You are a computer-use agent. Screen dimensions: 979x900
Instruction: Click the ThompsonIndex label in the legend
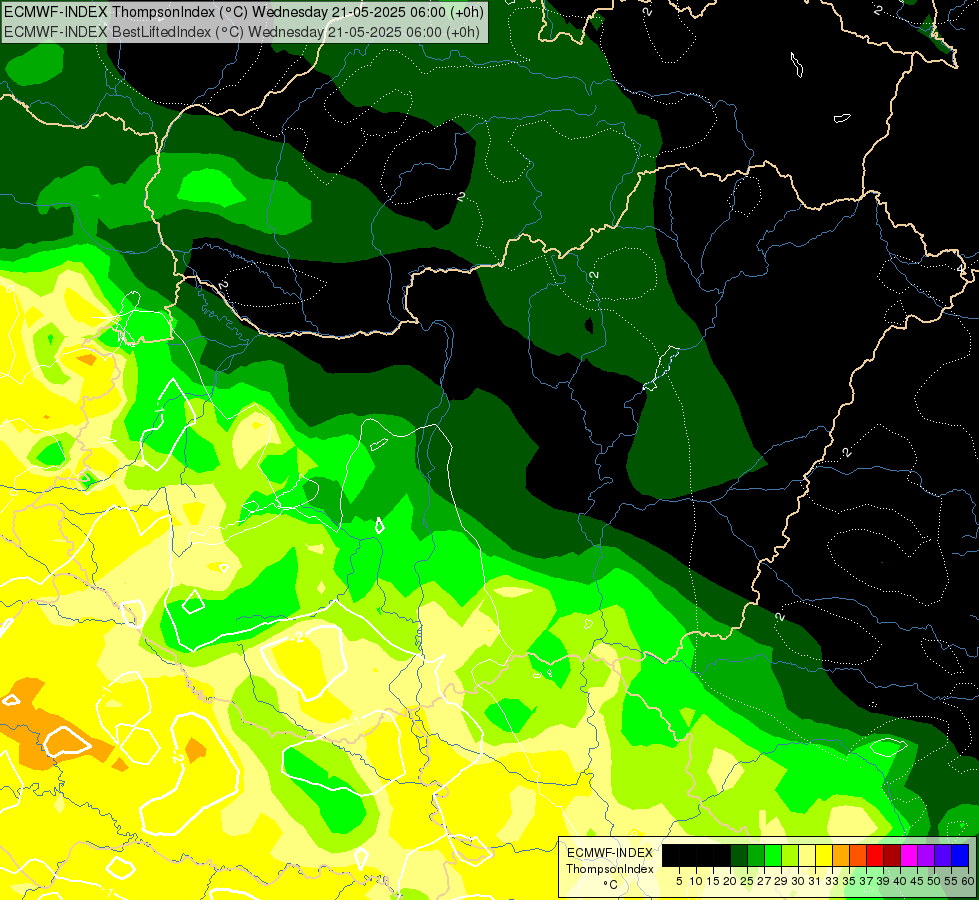click(x=610, y=869)
